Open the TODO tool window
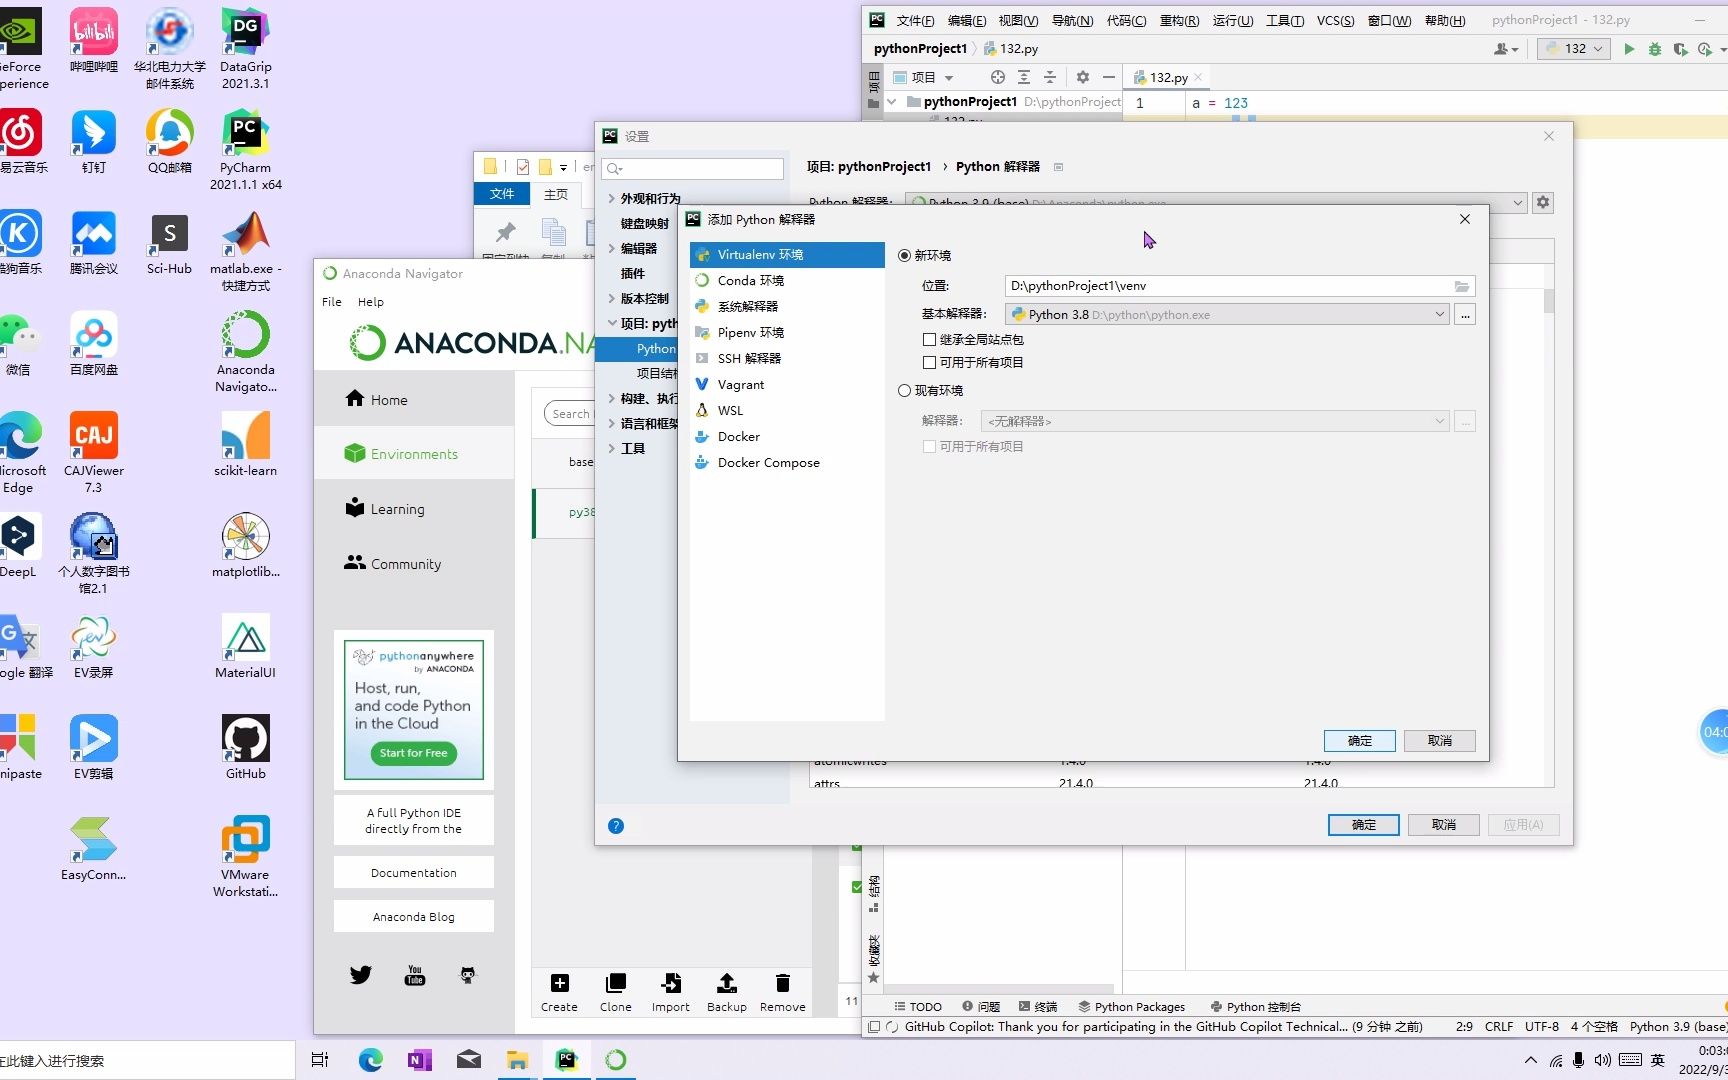1728x1080 pixels. 918,1007
